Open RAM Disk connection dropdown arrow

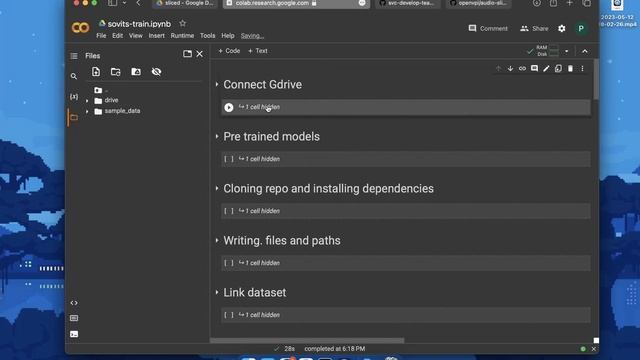(x=567, y=51)
